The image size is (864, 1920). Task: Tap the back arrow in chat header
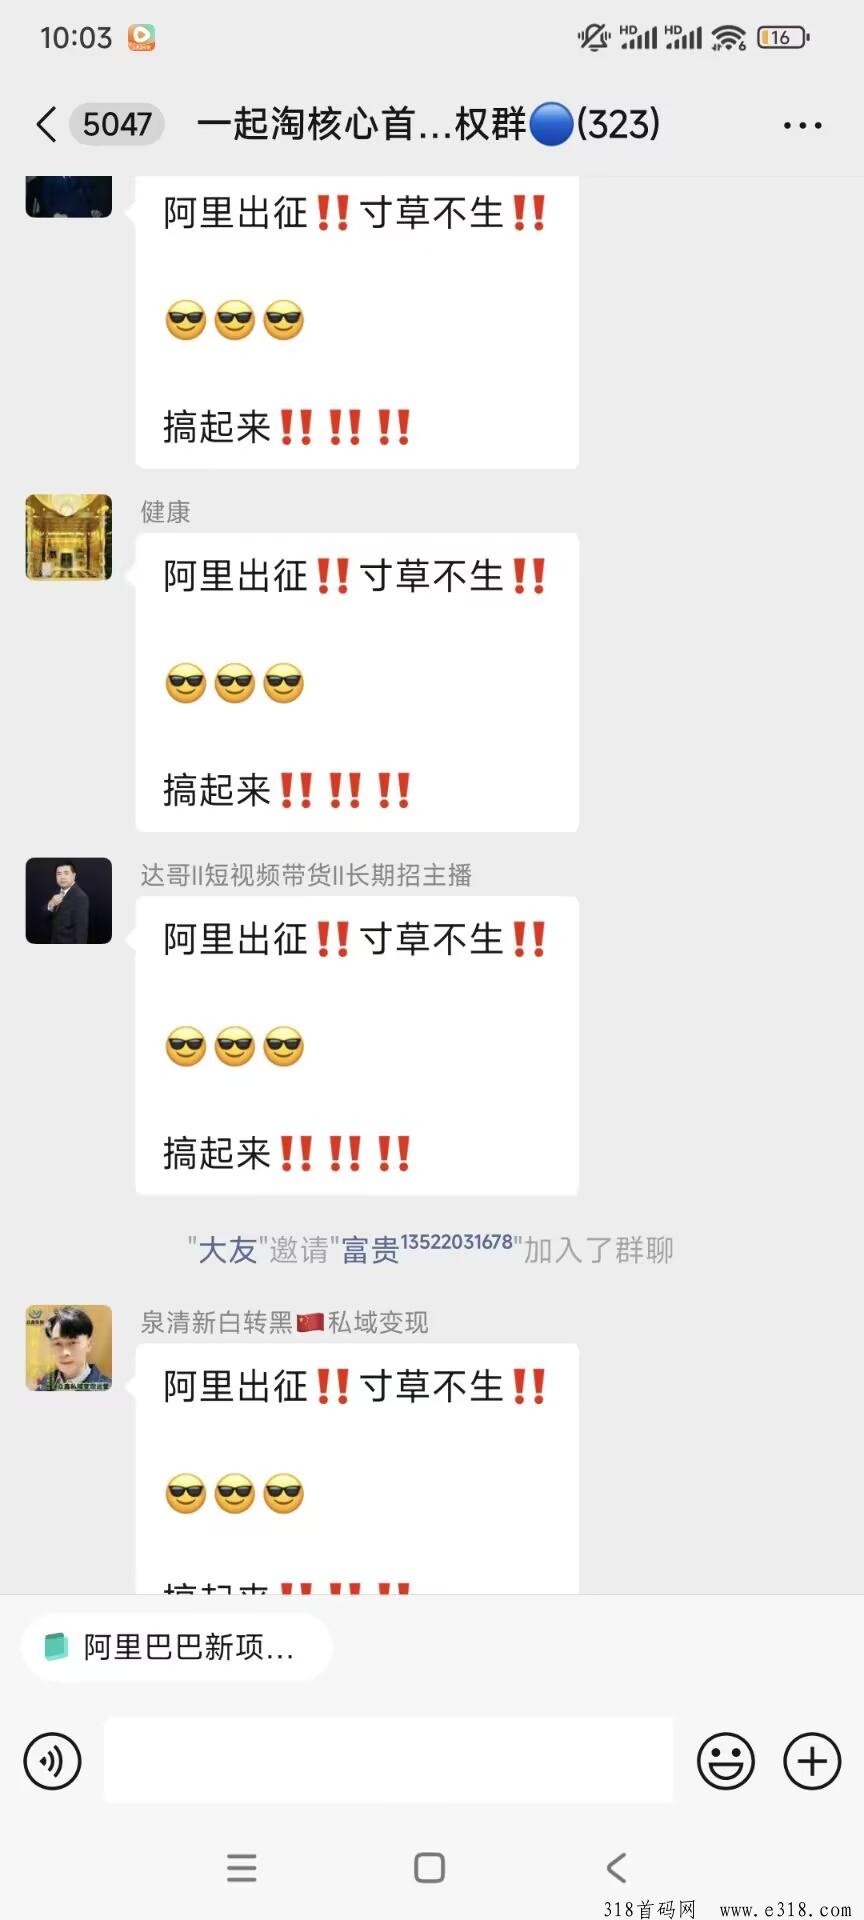(46, 125)
